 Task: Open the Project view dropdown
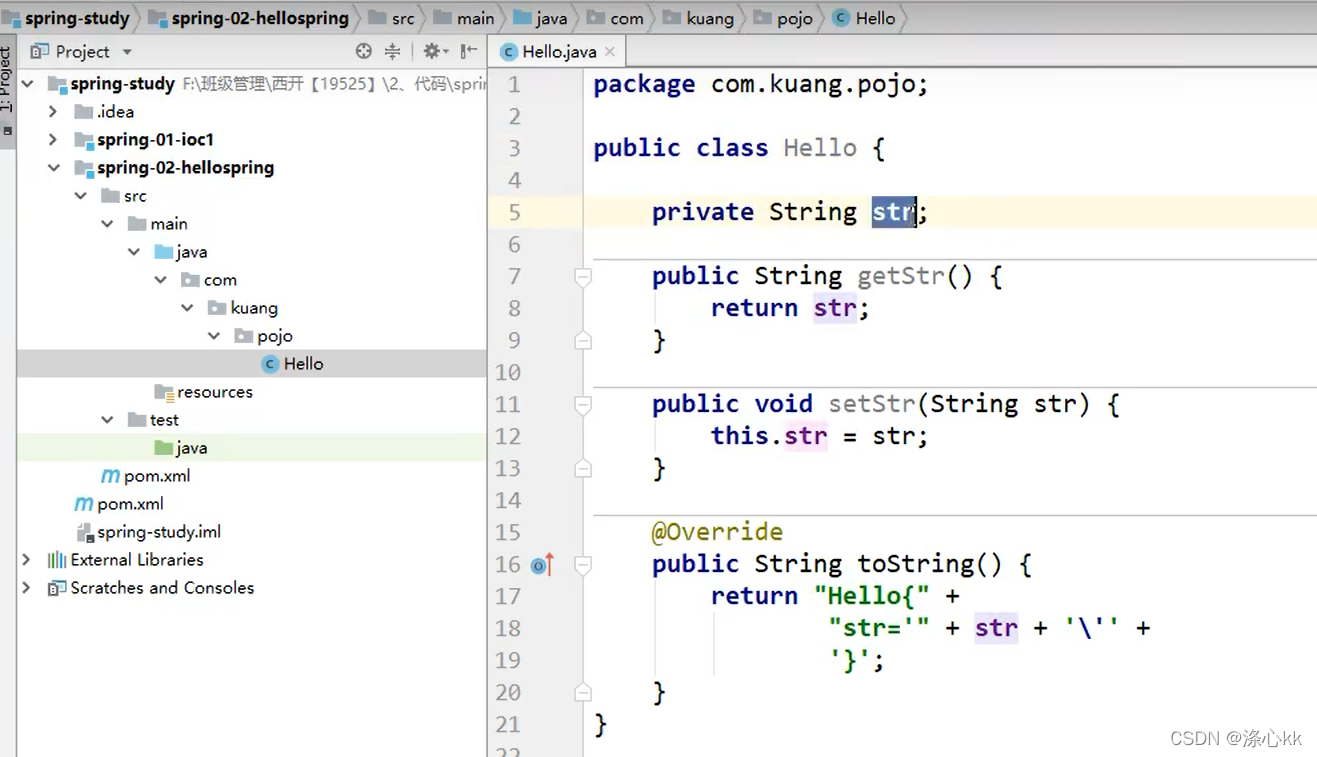(x=127, y=52)
